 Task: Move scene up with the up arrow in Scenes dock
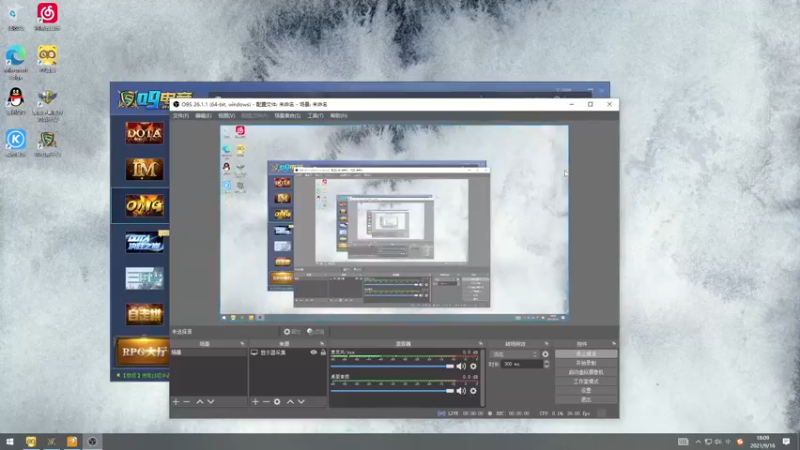click(x=200, y=402)
